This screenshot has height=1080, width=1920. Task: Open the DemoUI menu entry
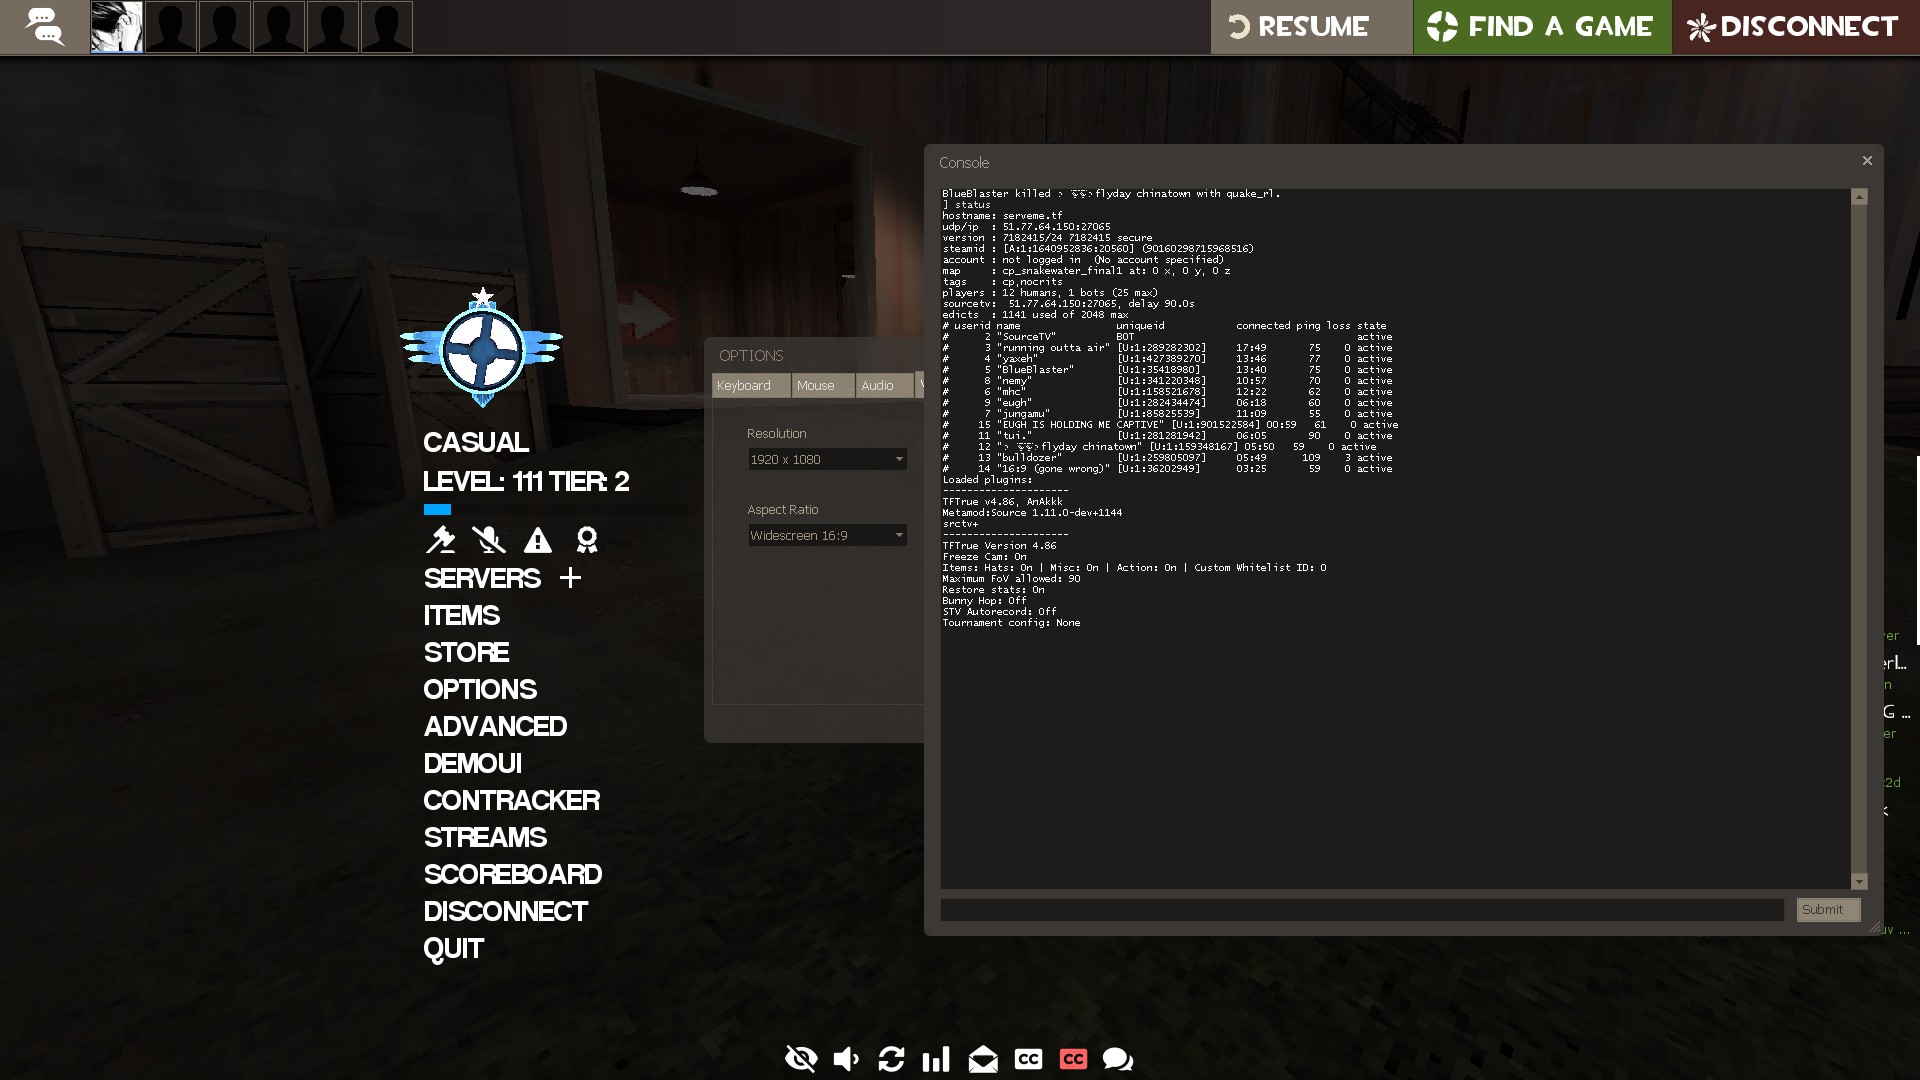click(472, 763)
